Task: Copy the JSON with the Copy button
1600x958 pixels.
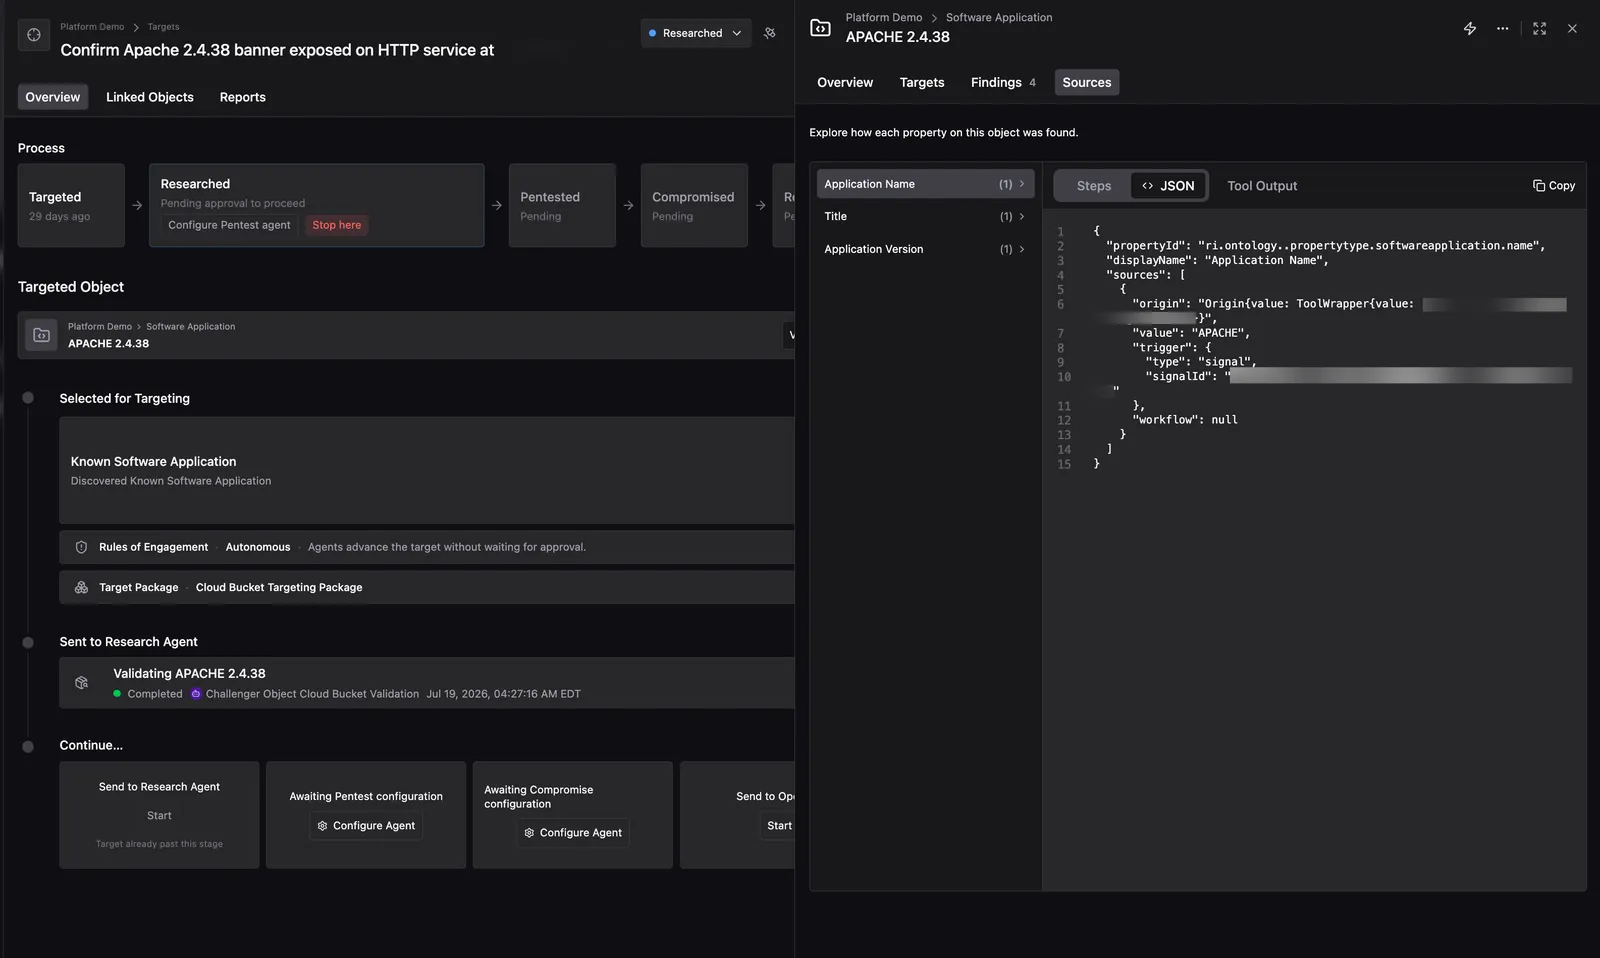Action: pyautogui.click(x=1554, y=186)
